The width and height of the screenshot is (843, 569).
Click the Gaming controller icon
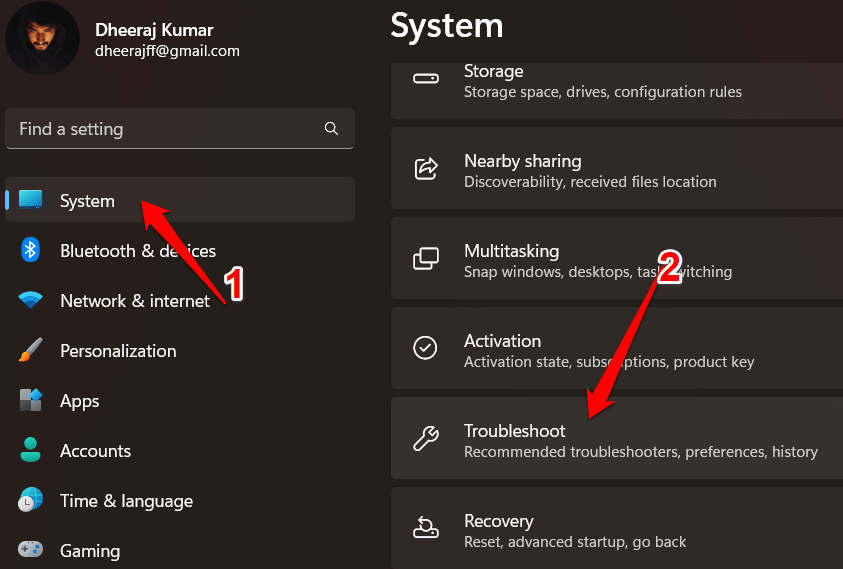click(31, 550)
